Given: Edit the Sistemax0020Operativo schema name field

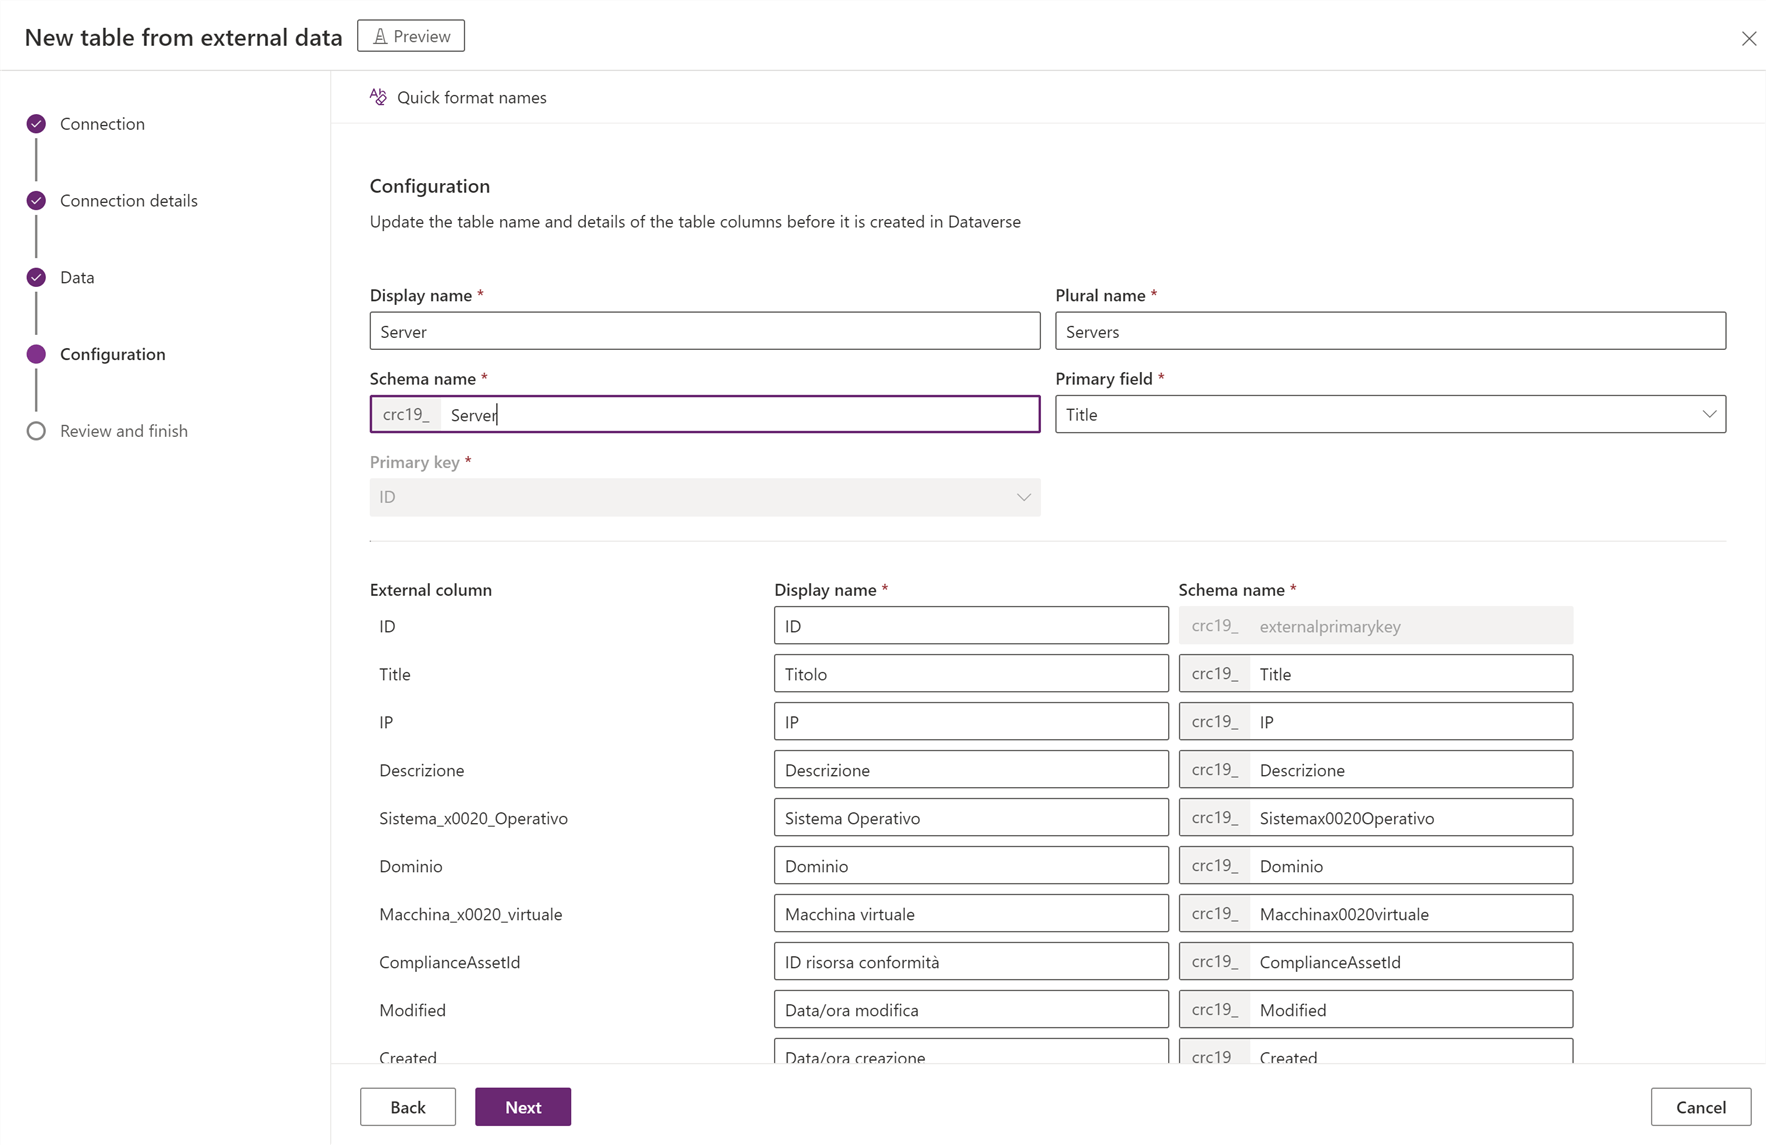Looking at the screenshot, I should [x=1410, y=818].
